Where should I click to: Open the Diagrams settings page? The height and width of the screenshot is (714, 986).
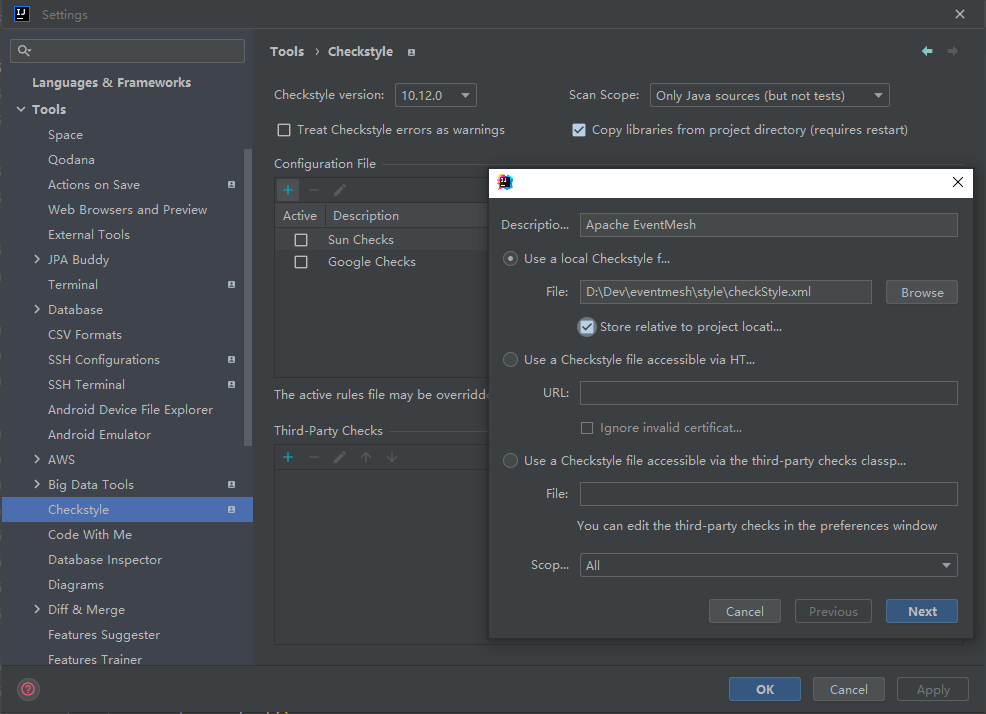[x=76, y=585]
